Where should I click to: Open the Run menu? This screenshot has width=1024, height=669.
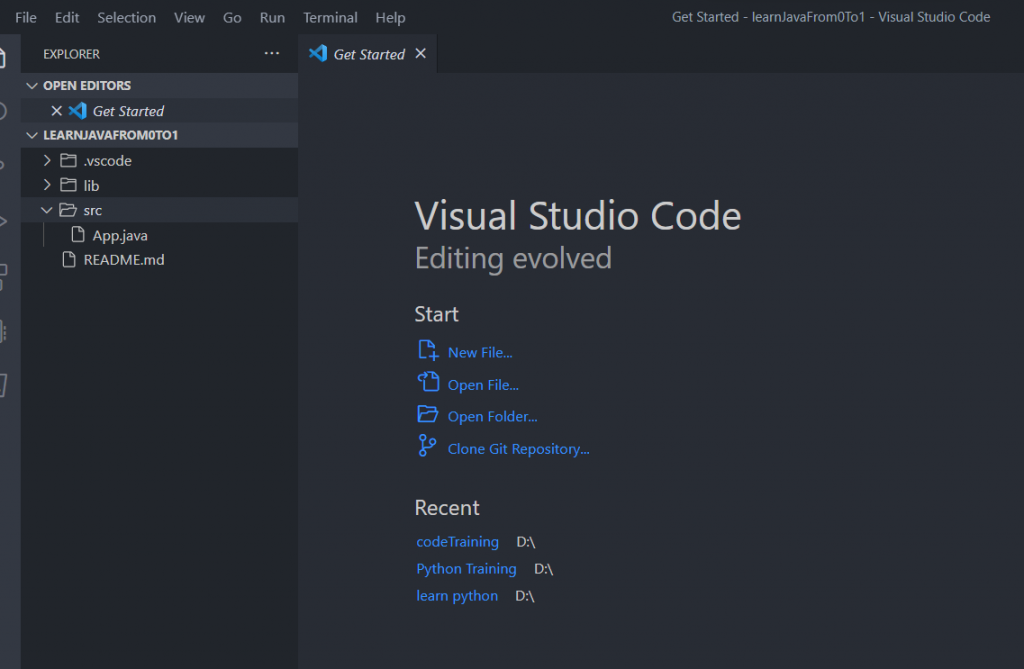272,18
